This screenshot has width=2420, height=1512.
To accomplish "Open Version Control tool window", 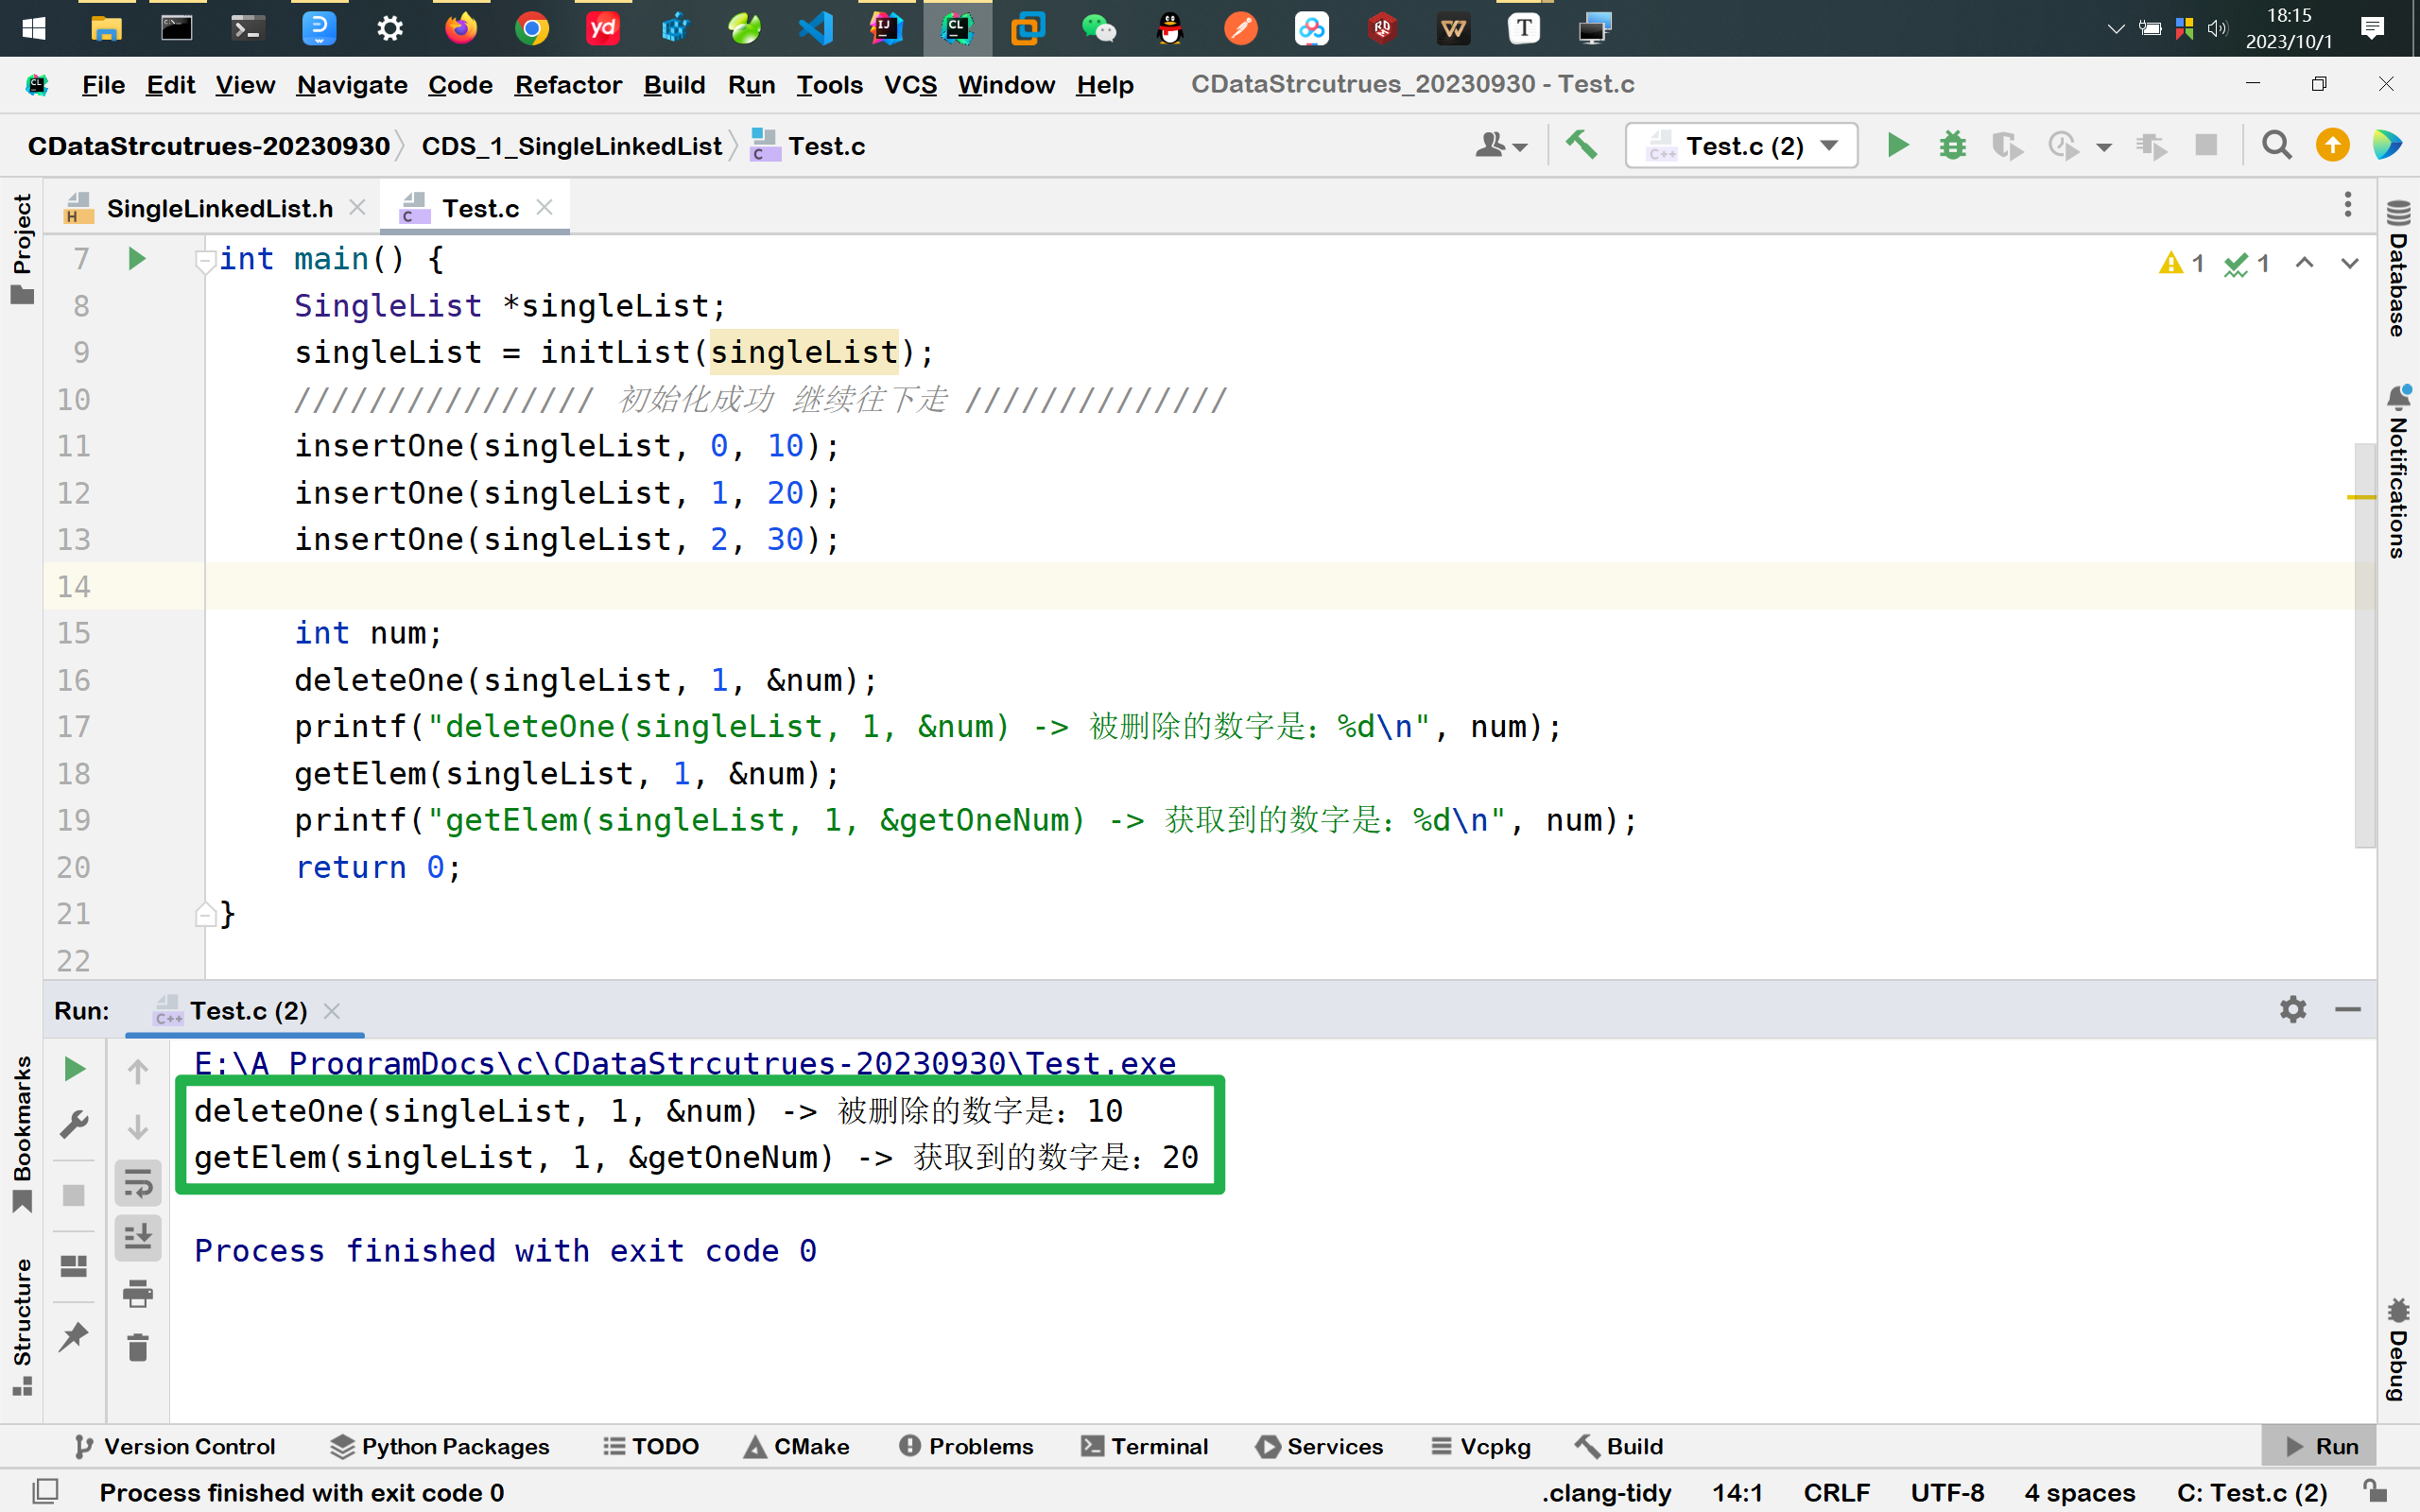I will (174, 1446).
